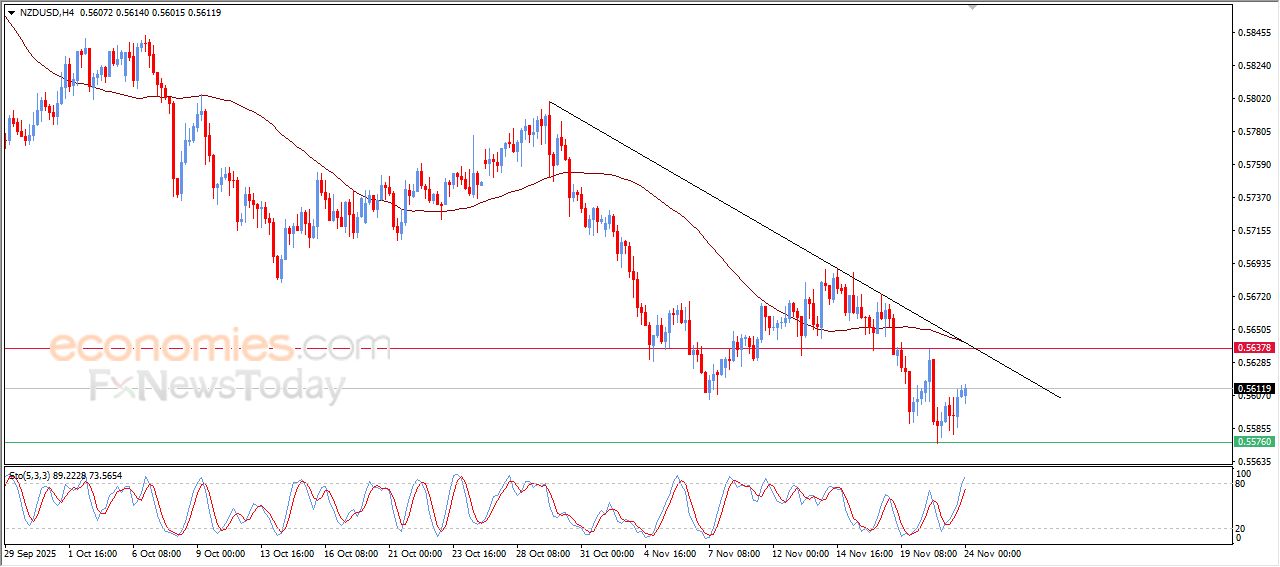Click the 0.56072 open price value in header
Viewport: 1280px width, 567px height.
[97, 13]
